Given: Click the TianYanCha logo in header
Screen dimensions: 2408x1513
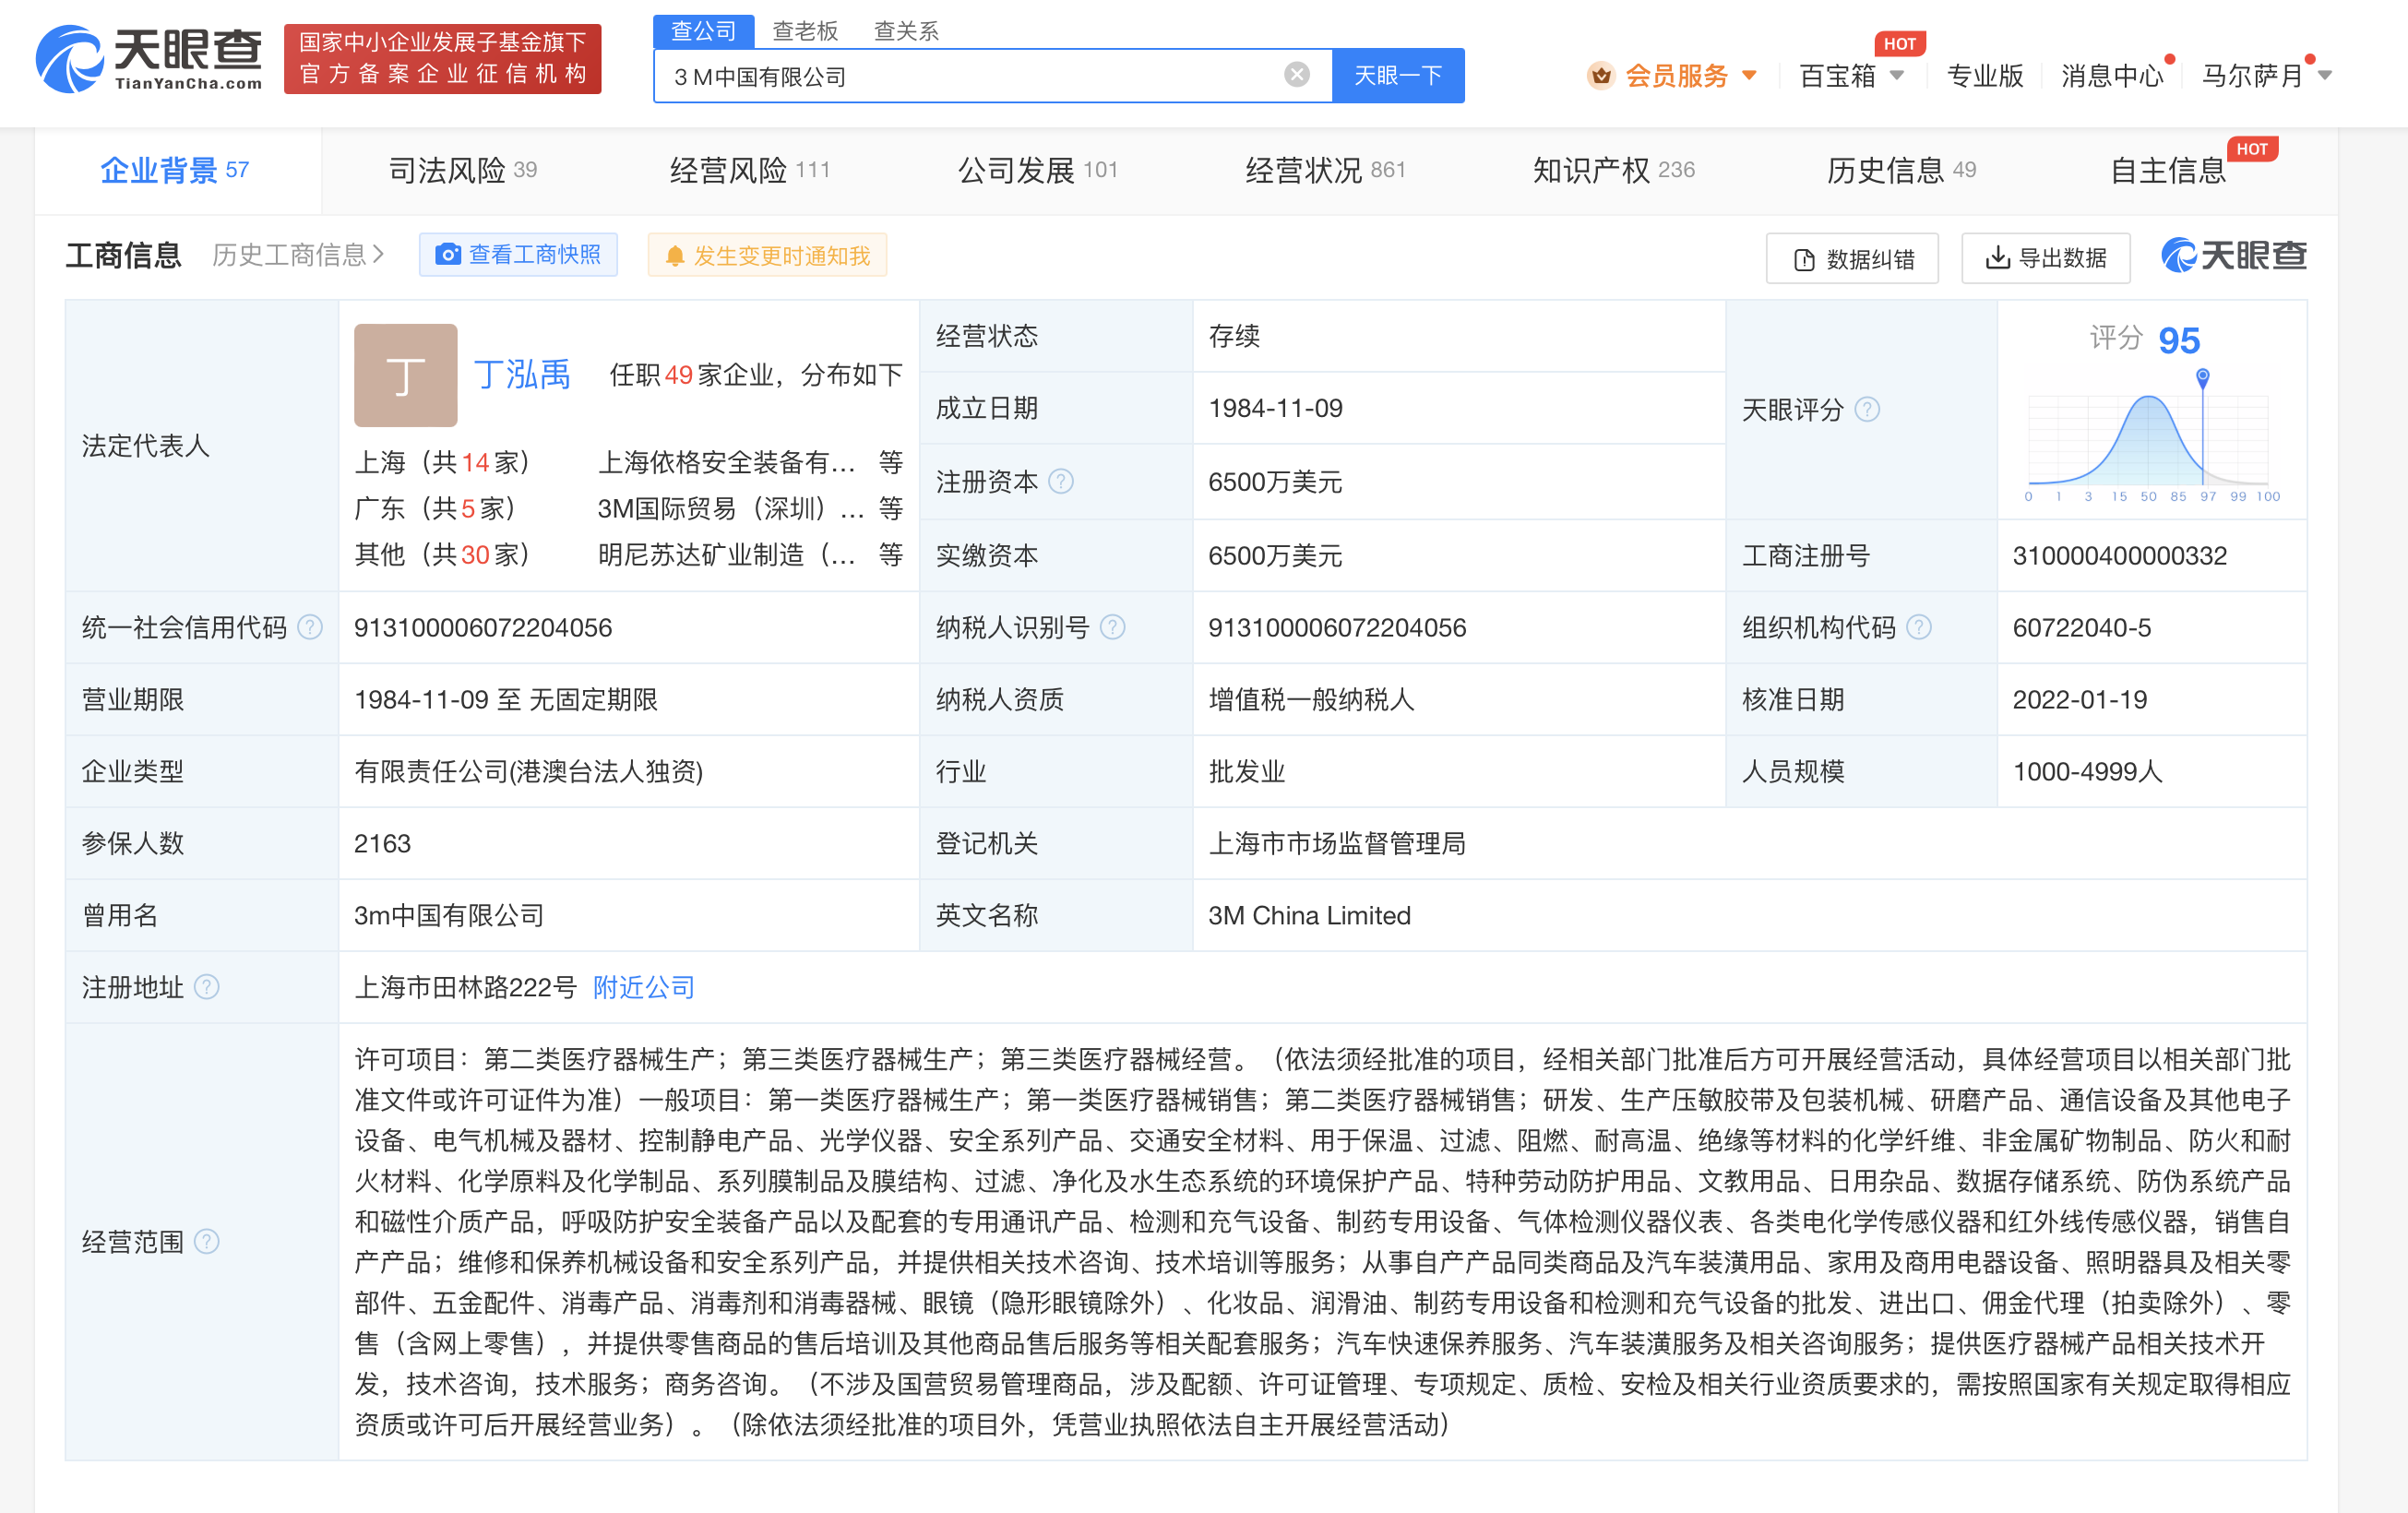Looking at the screenshot, I should tap(149, 59).
